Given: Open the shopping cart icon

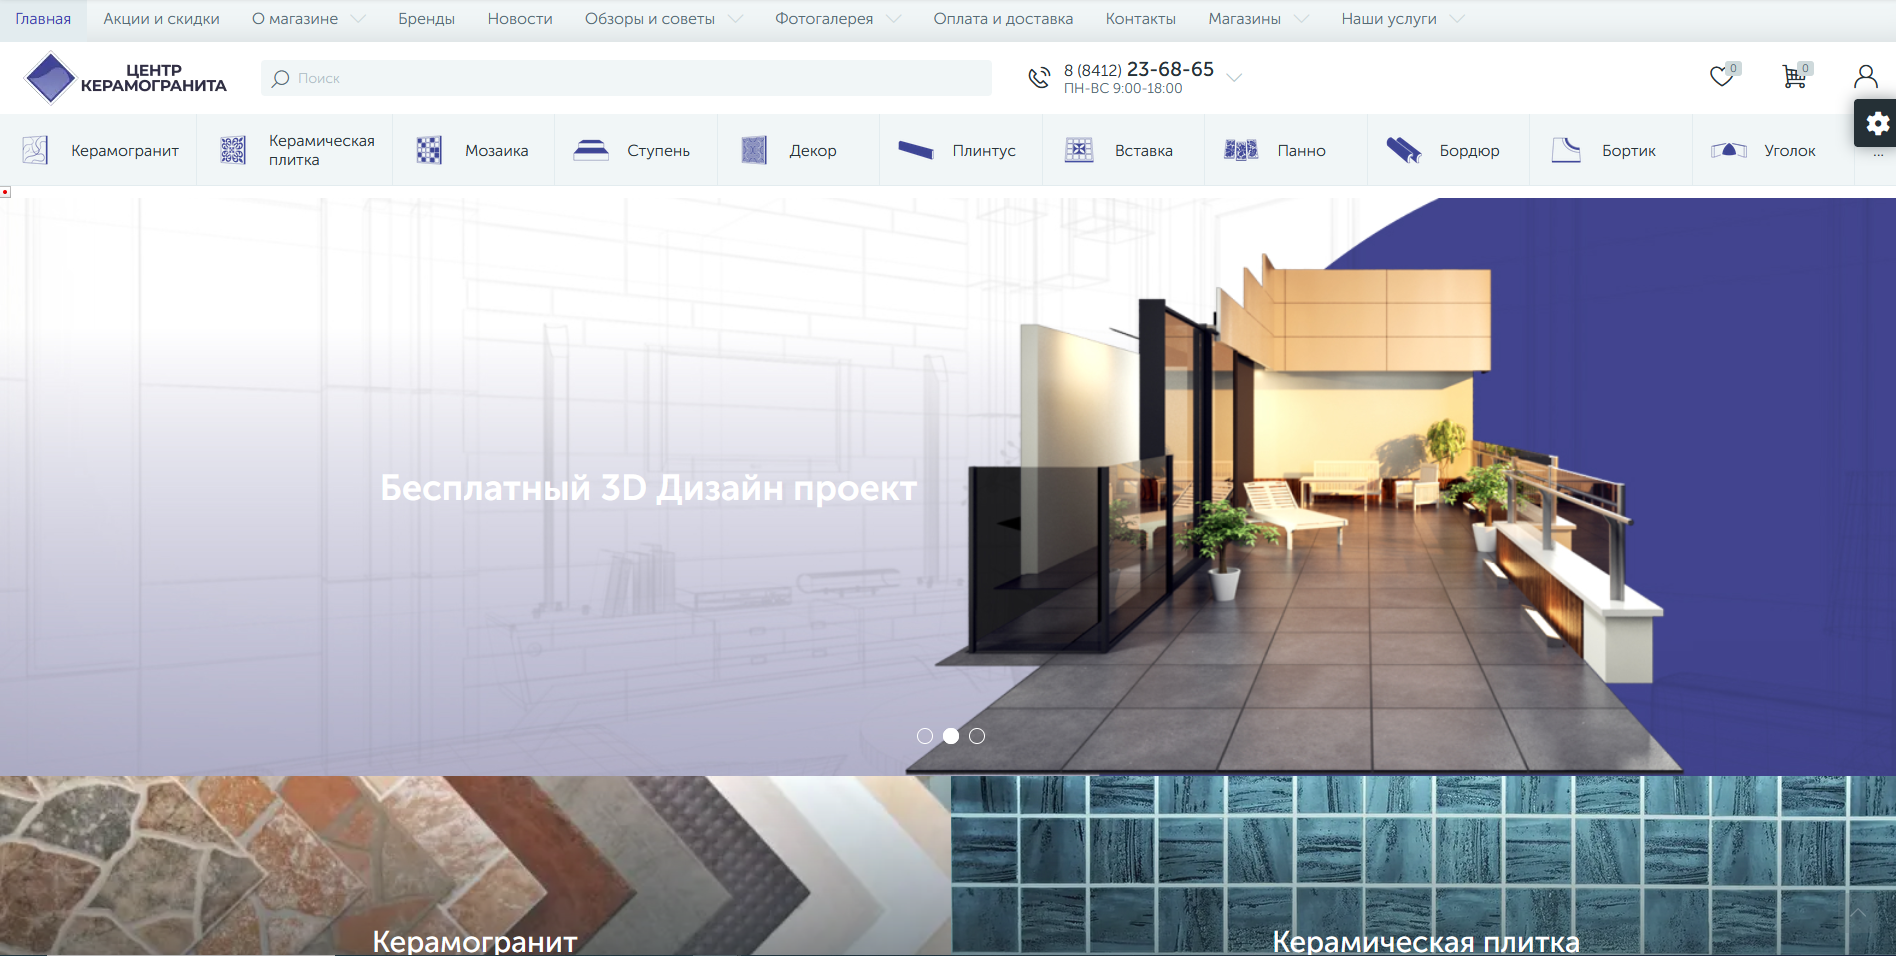Looking at the screenshot, I should coord(1794,77).
